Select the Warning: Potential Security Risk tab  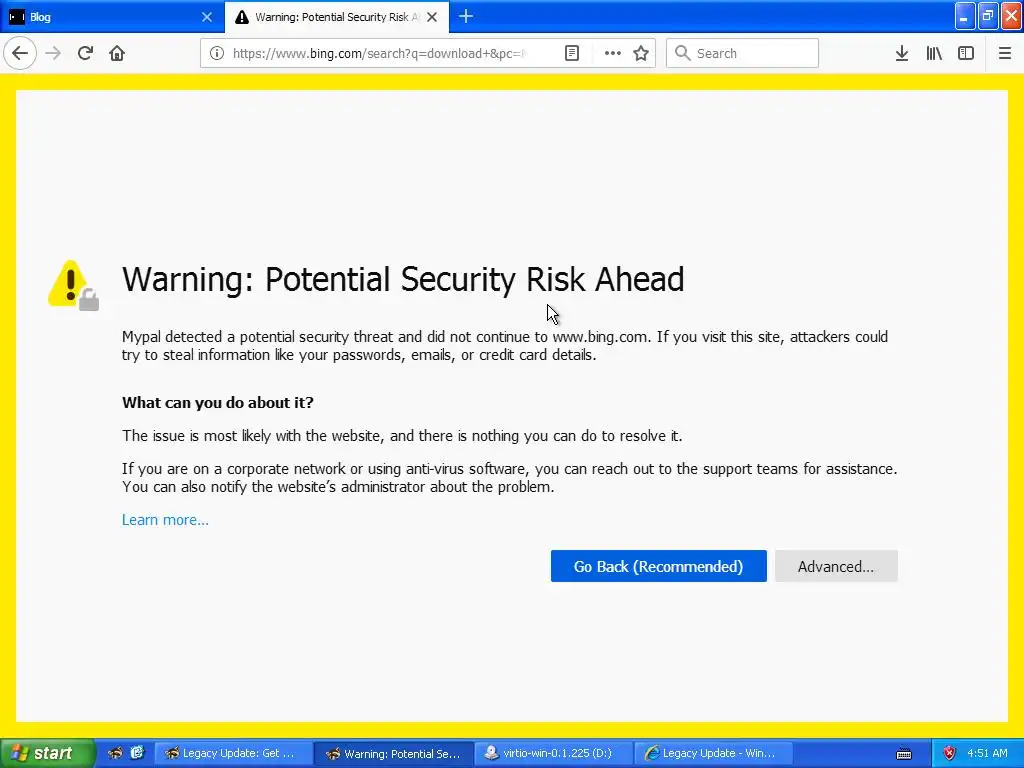[337, 17]
